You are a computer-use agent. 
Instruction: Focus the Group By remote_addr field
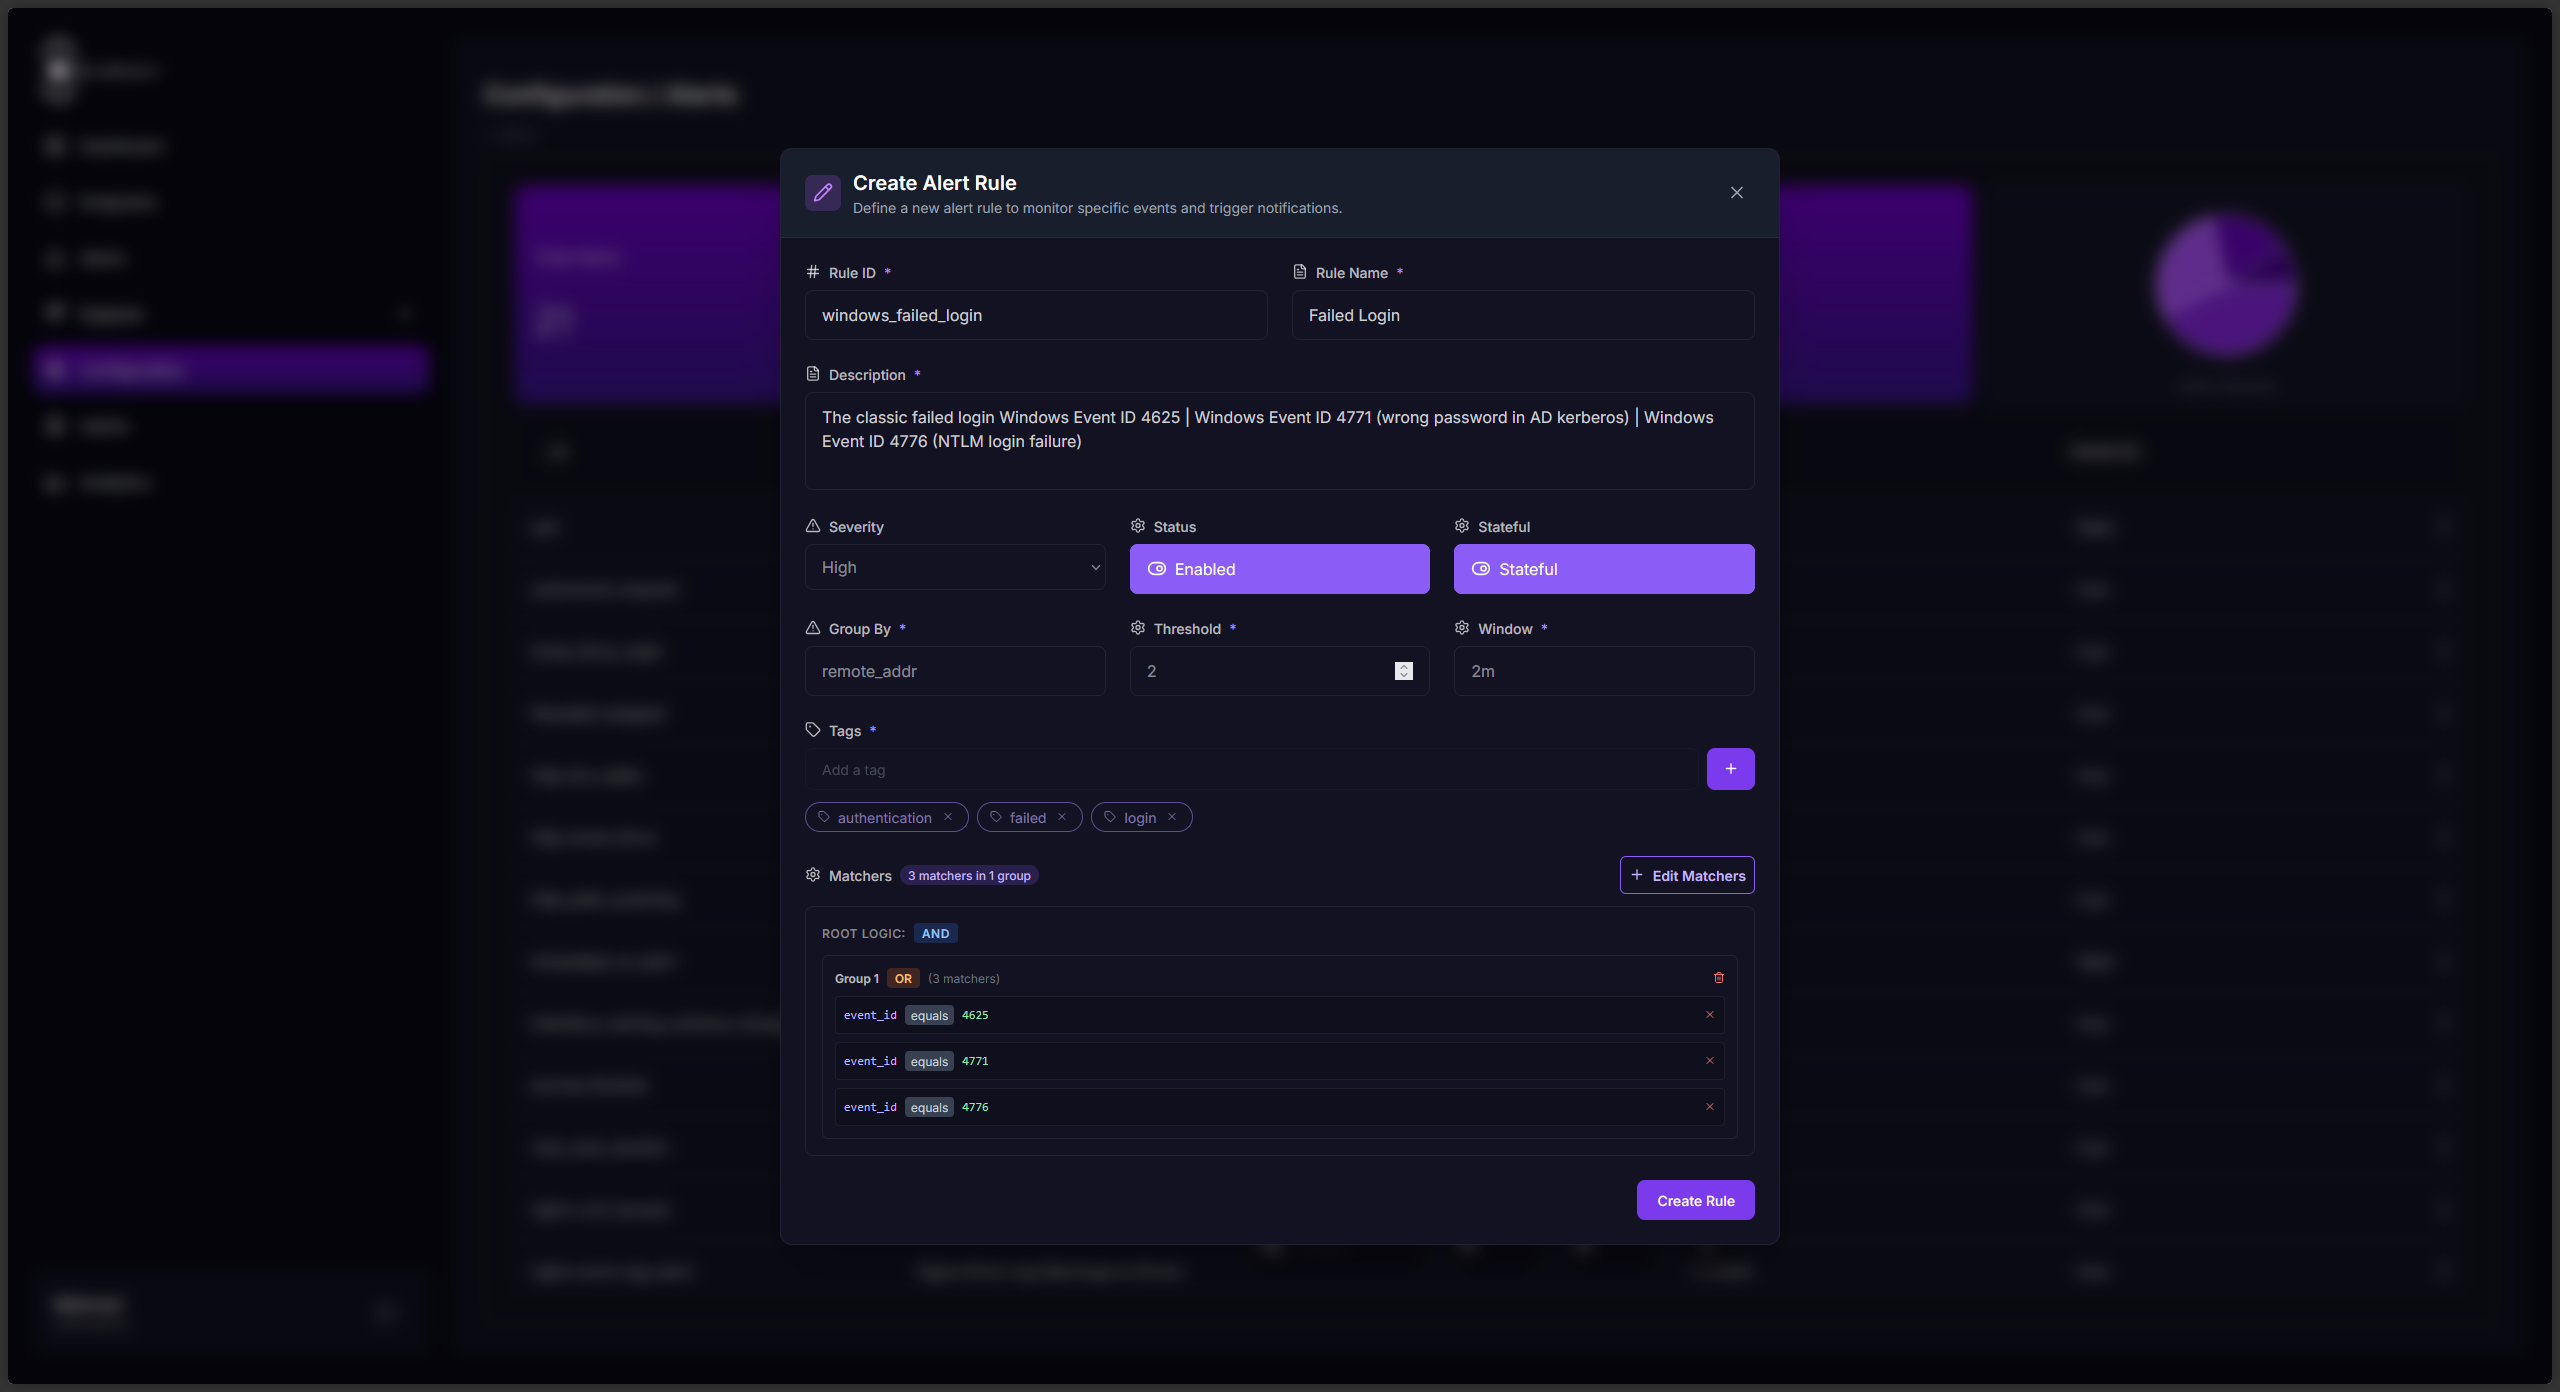955,671
